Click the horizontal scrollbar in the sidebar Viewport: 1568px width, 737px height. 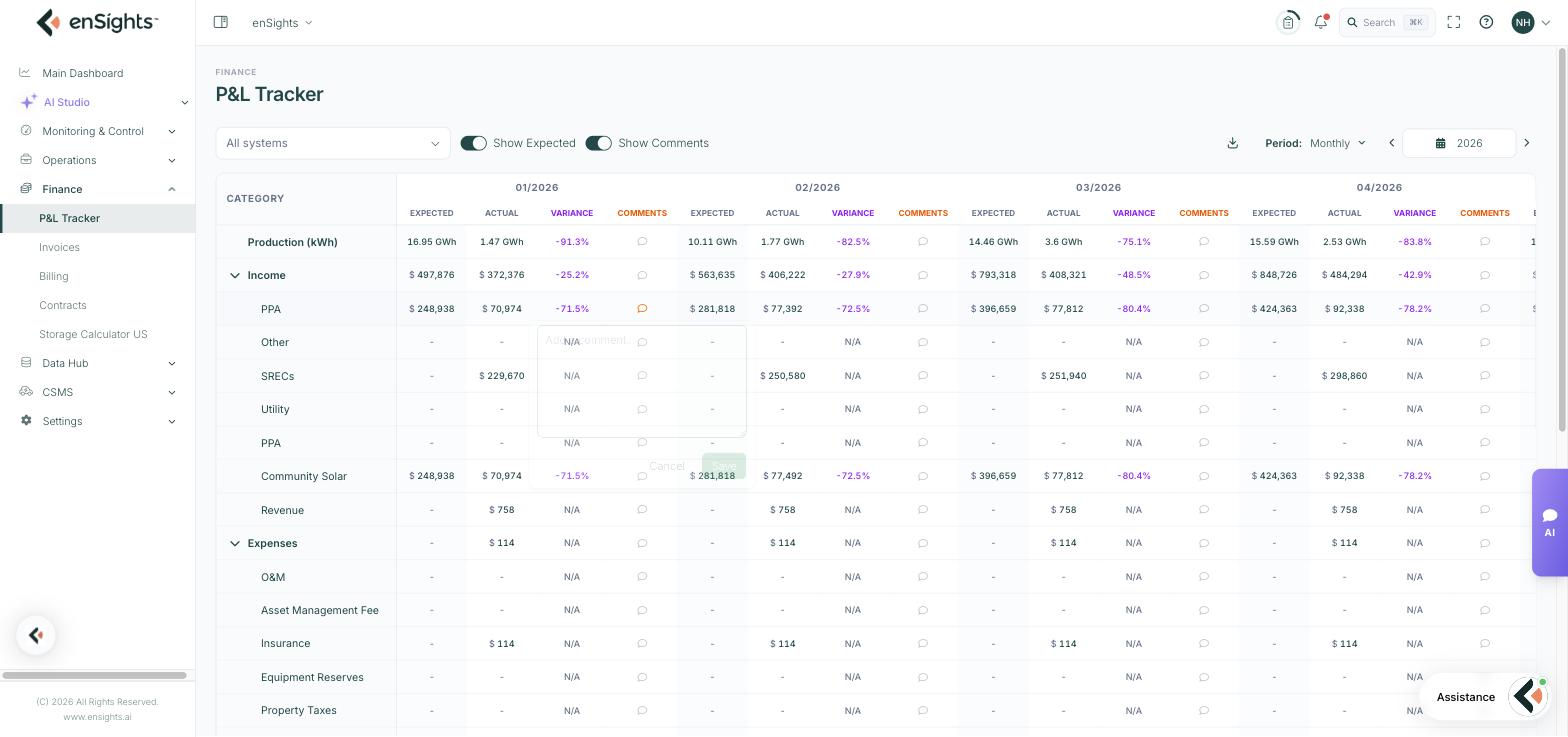[x=95, y=675]
